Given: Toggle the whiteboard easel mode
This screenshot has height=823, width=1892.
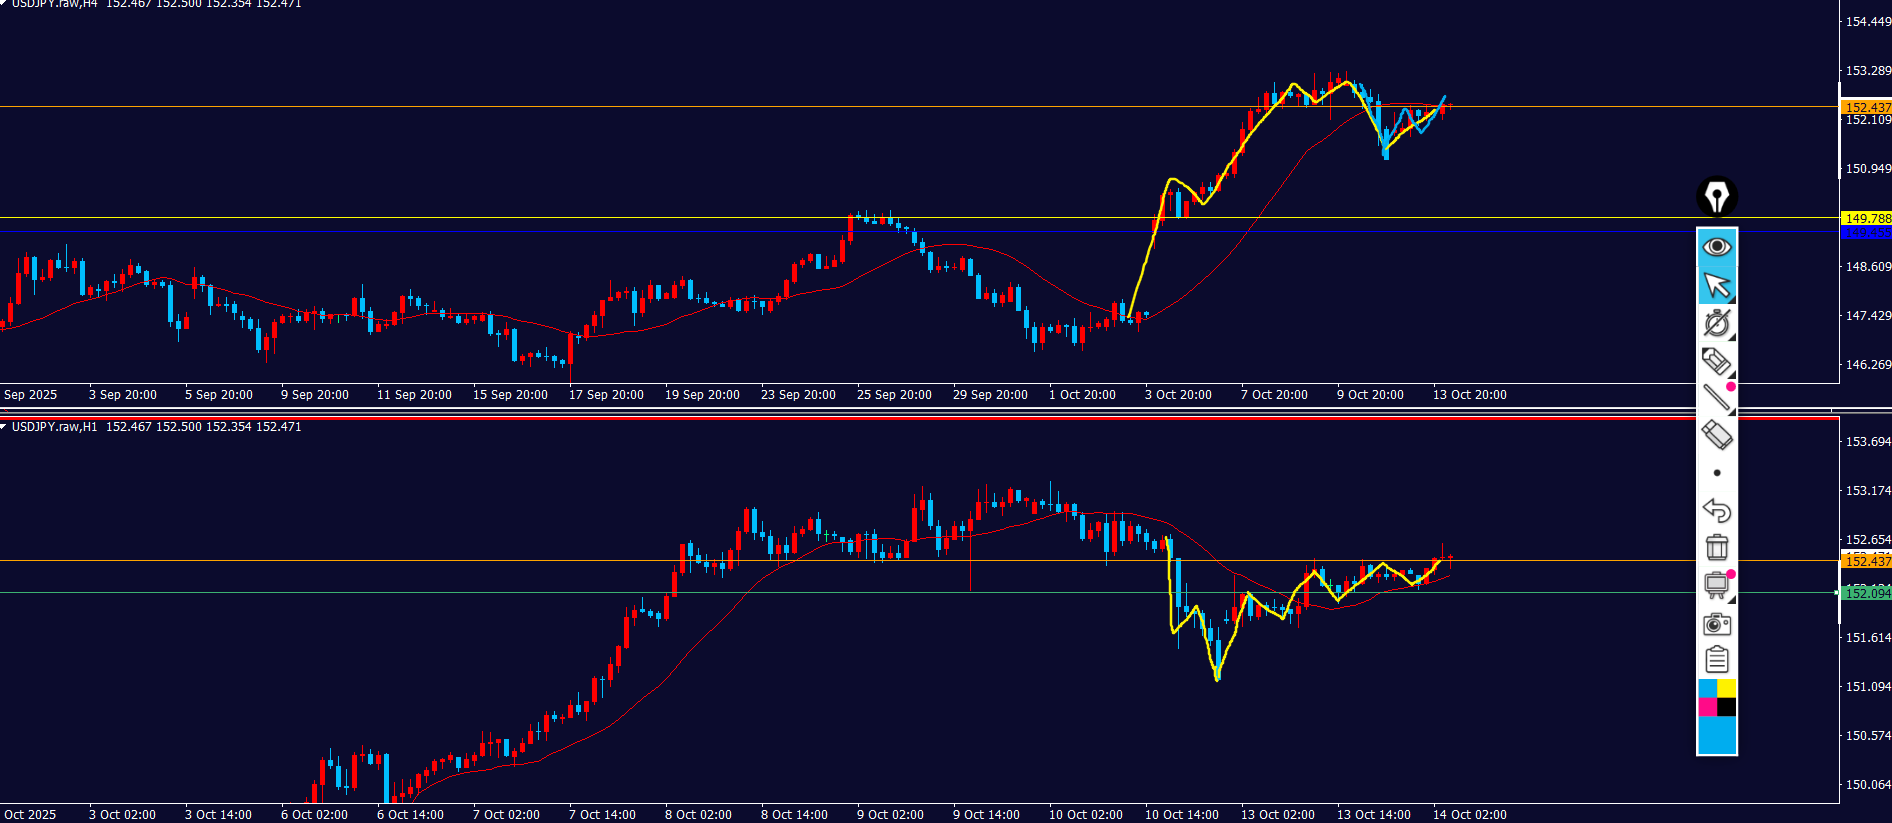Looking at the screenshot, I should click(1717, 585).
